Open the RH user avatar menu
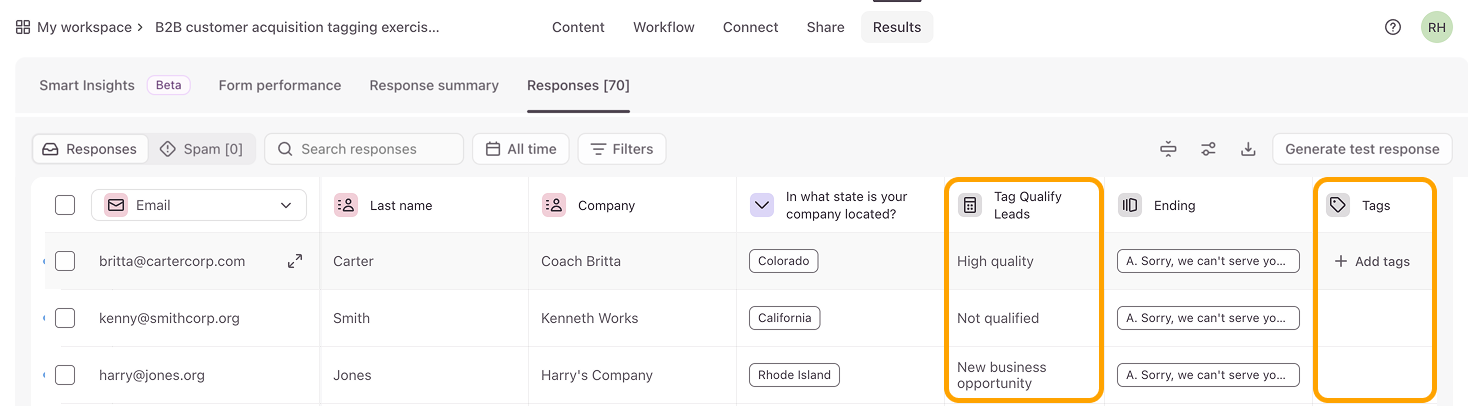 [1437, 27]
